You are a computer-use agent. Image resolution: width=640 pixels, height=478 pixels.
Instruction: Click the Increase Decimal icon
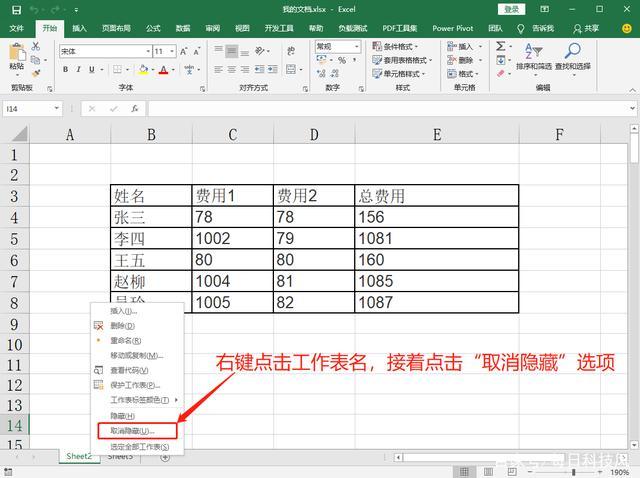321,73
